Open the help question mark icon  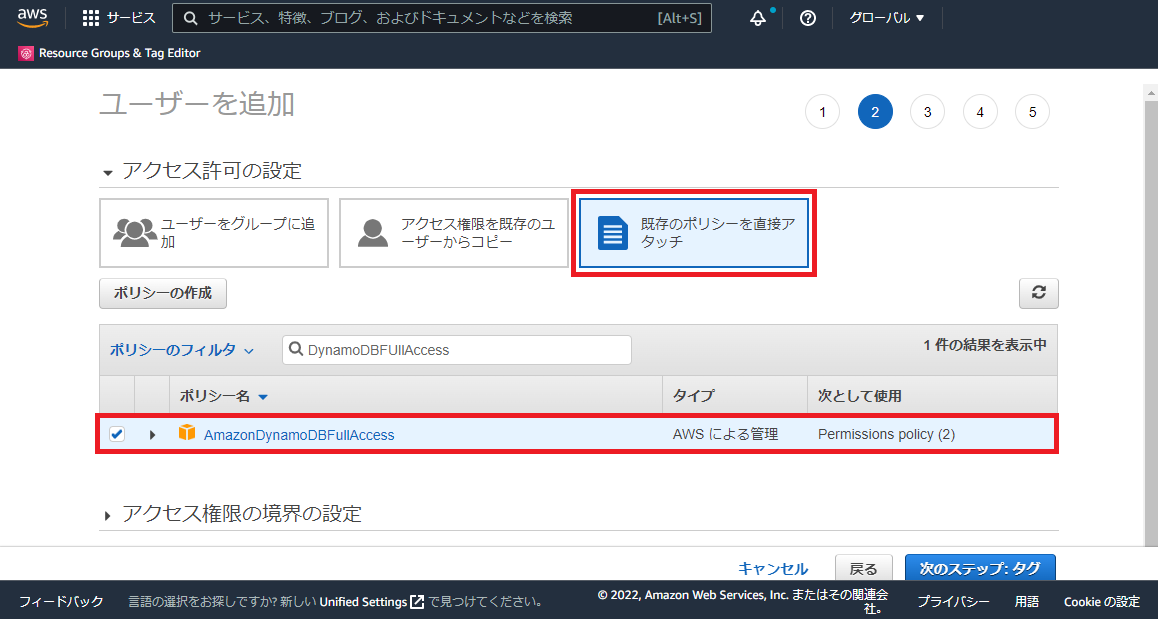pos(808,18)
